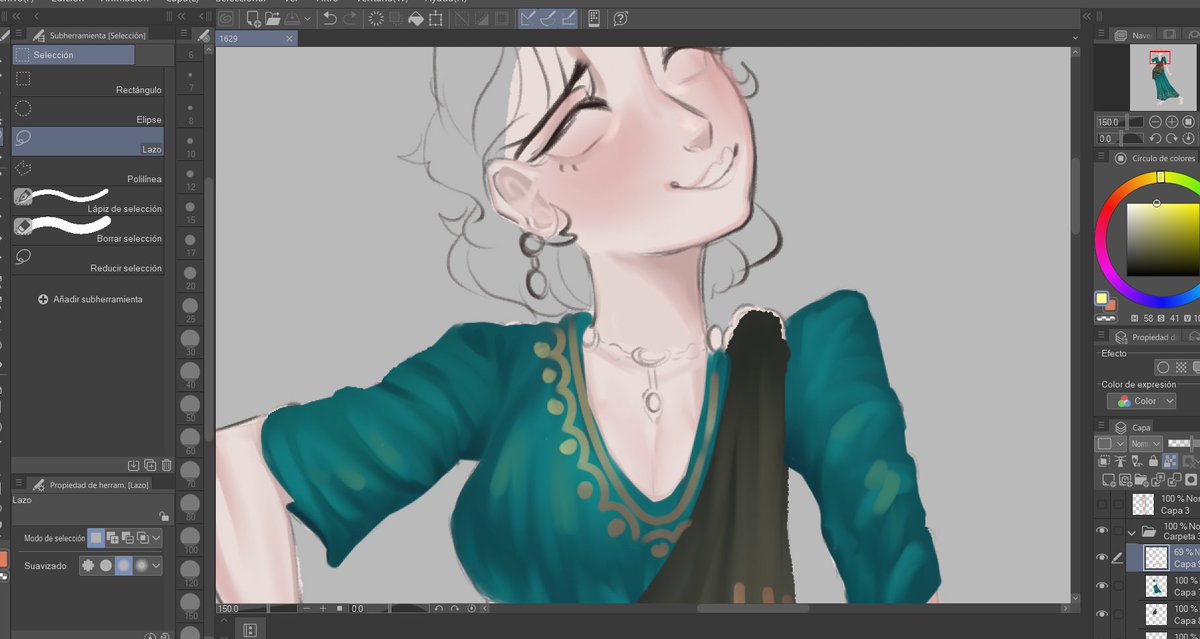Select the Rectángulo selection subtool
The image size is (1200, 639).
click(x=88, y=82)
